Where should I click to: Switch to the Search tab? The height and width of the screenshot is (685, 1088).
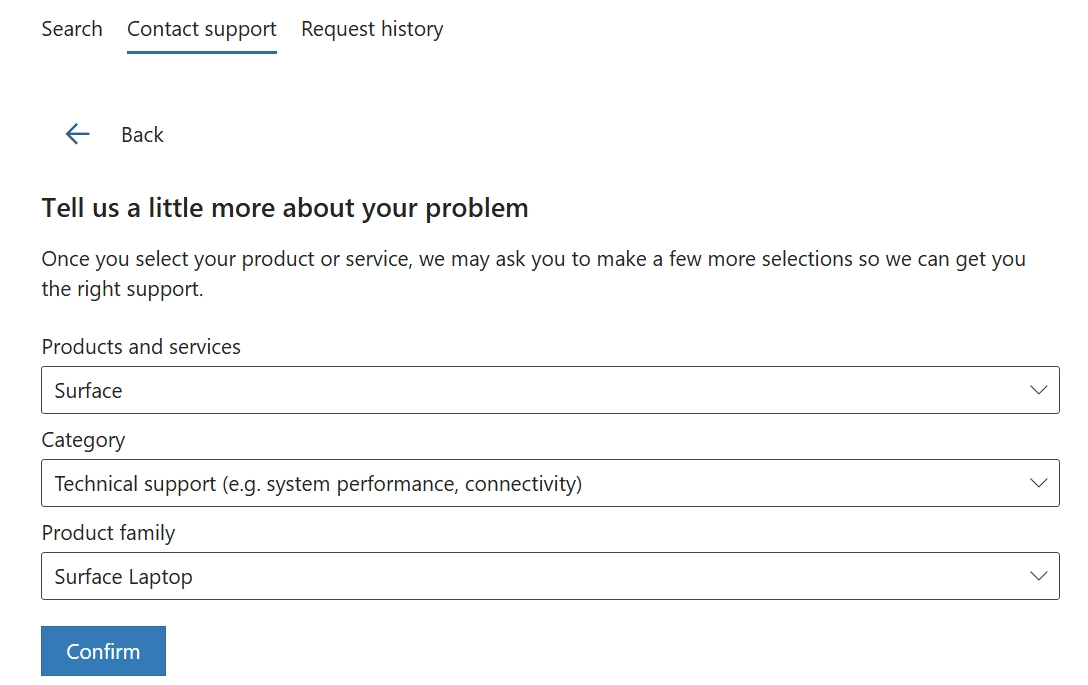click(x=72, y=29)
